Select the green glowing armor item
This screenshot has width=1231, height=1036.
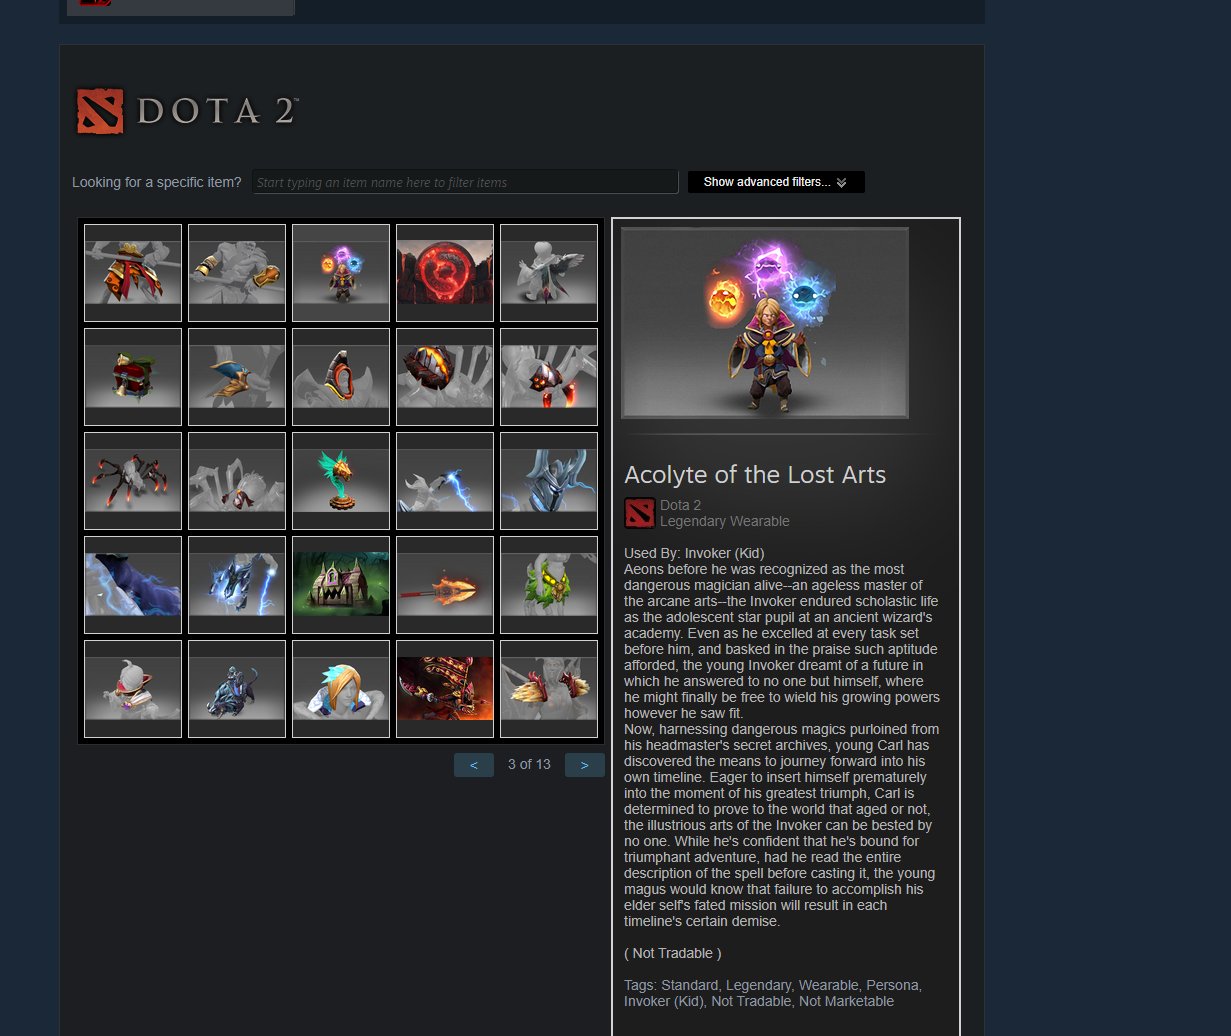(x=549, y=585)
